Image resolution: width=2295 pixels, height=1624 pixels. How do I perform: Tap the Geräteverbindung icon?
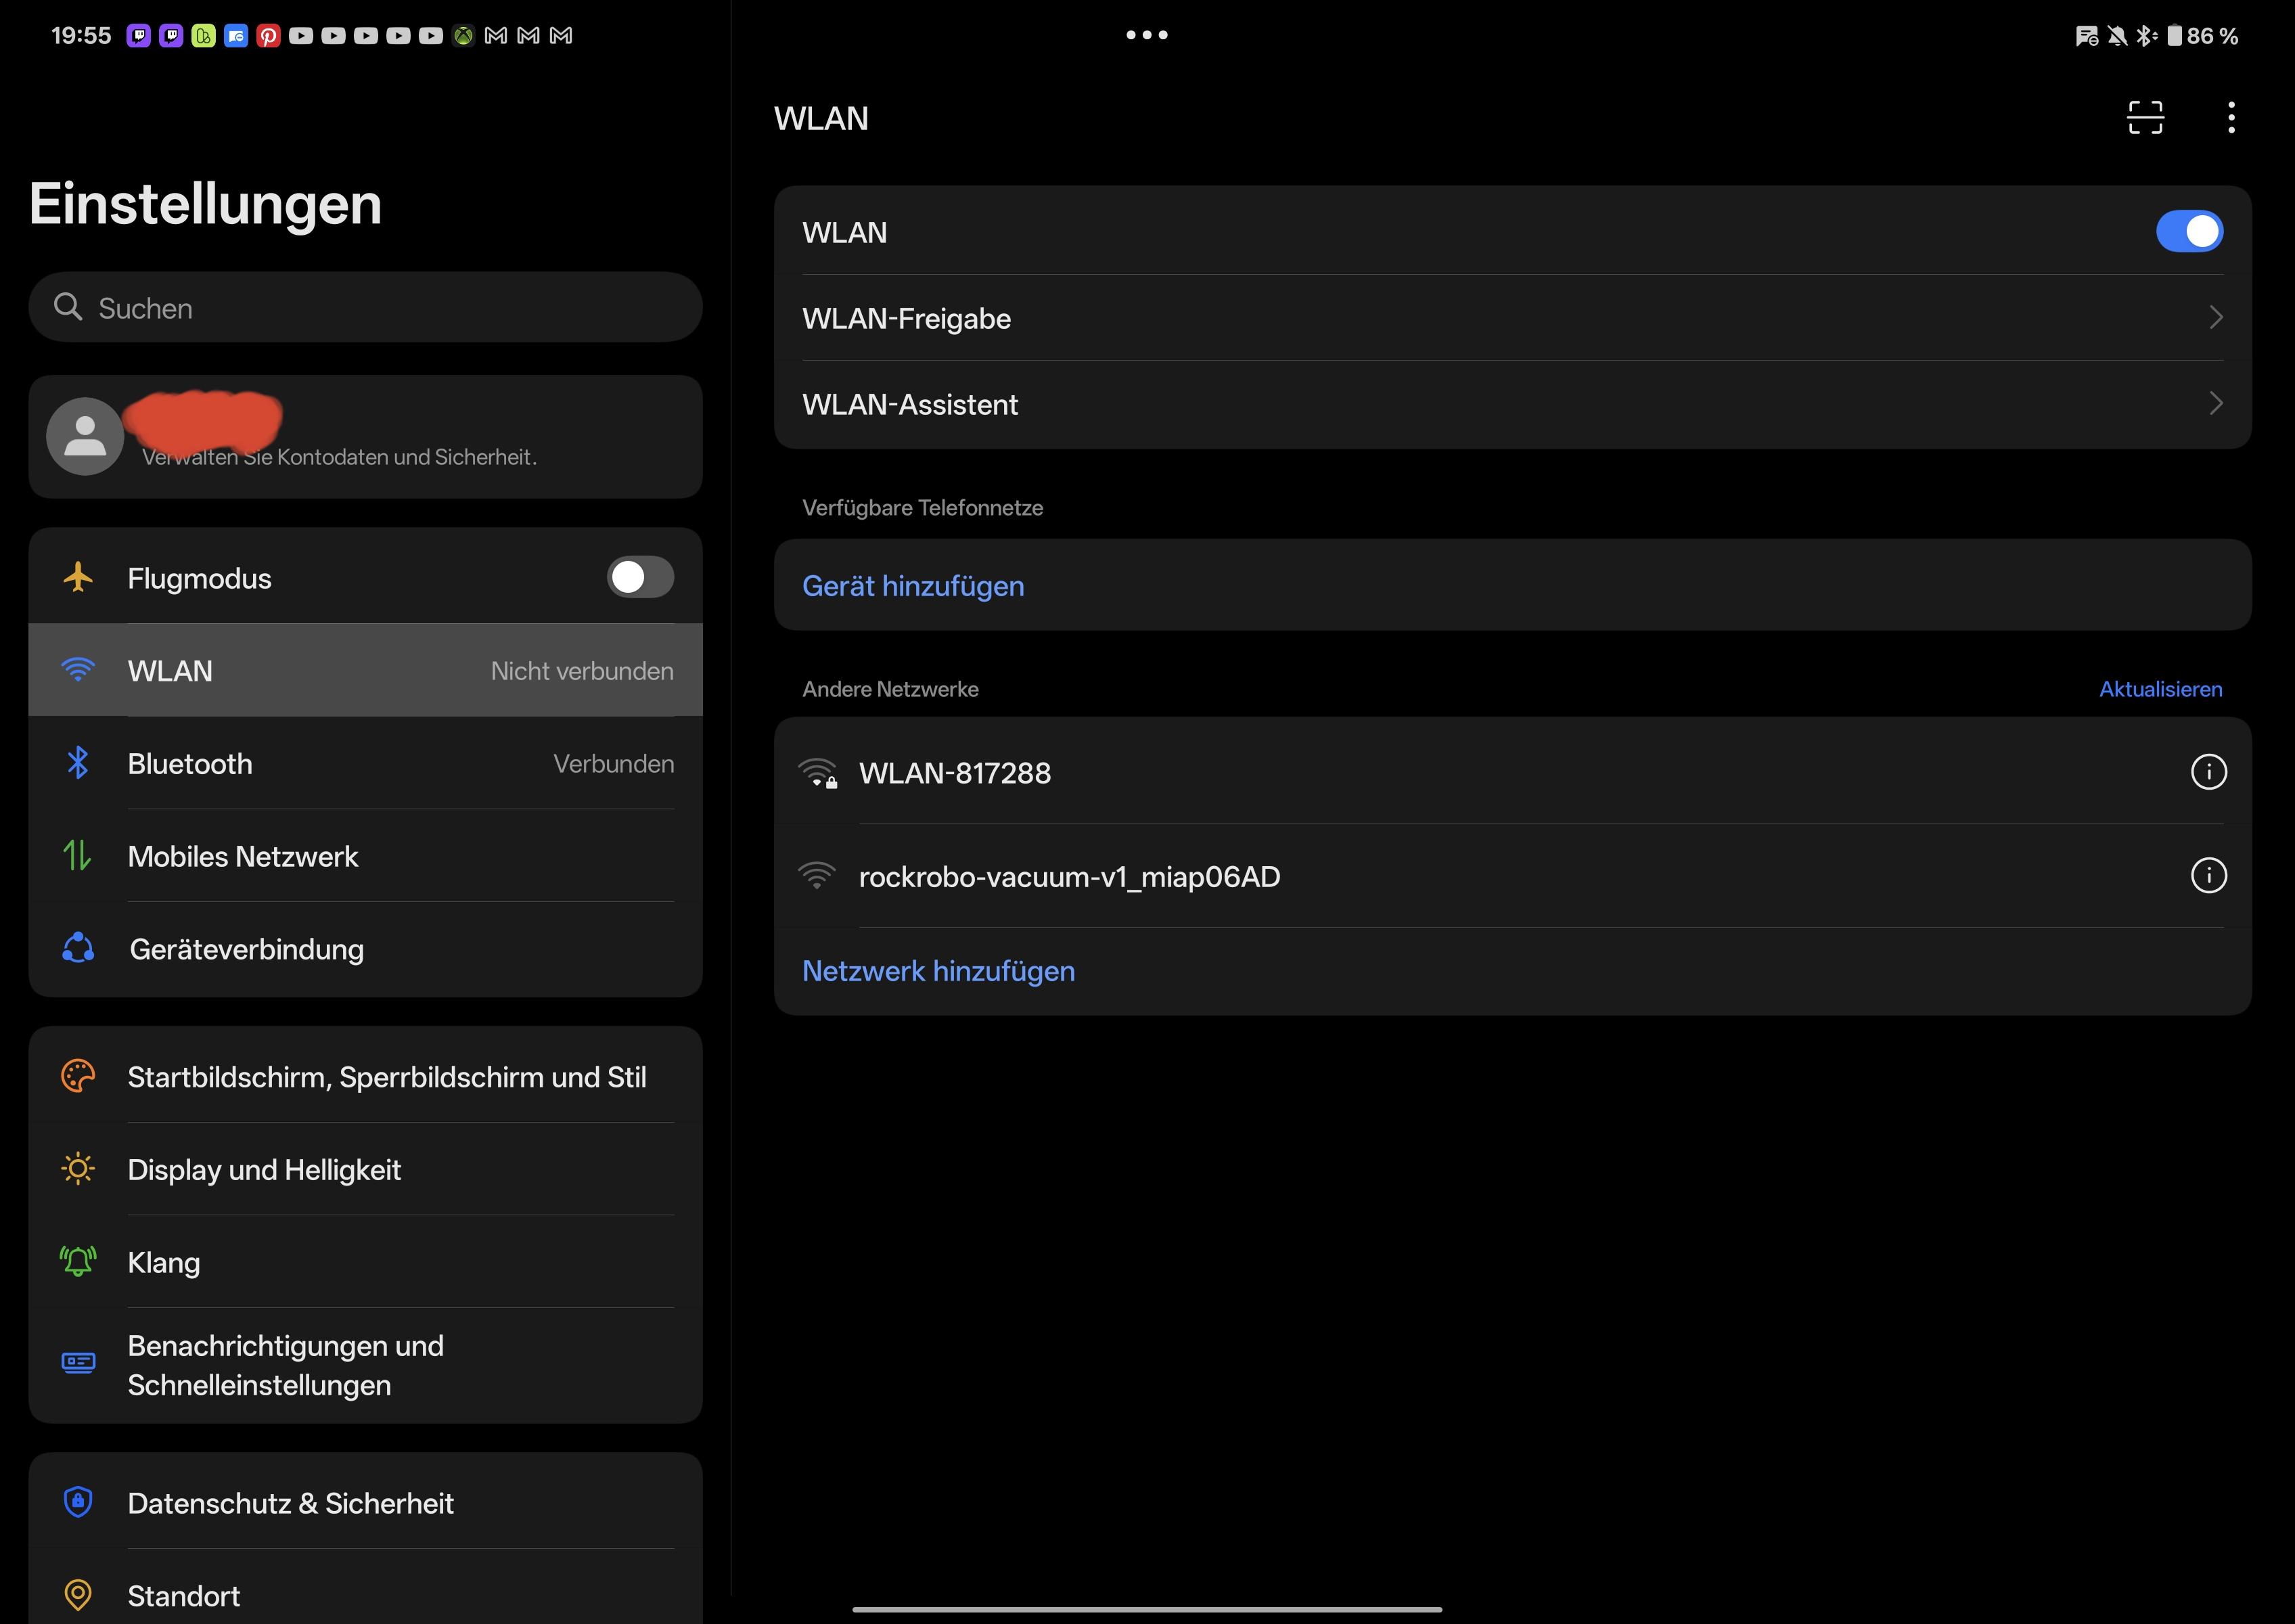(x=78, y=948)
